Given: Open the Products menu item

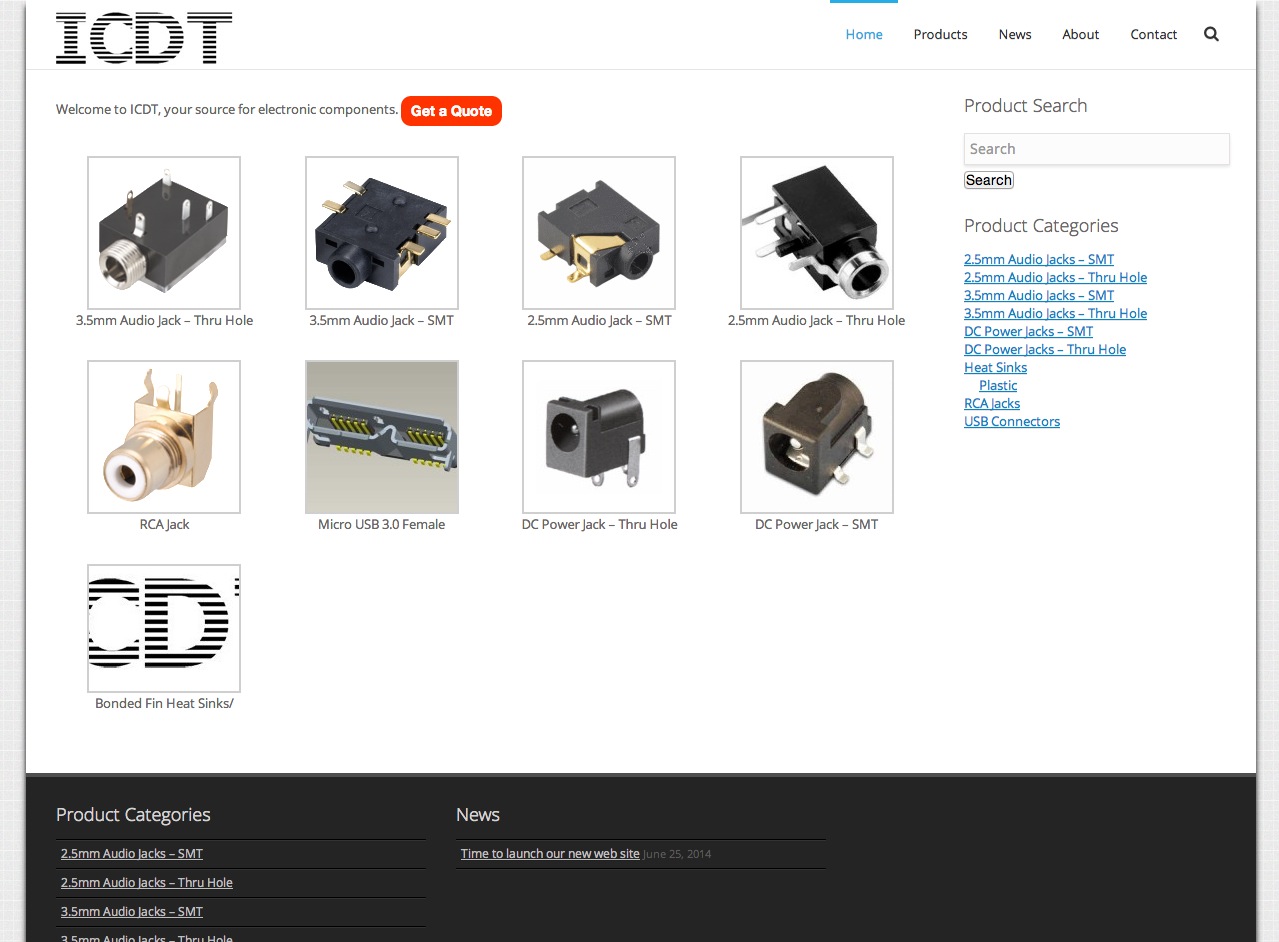Looking at the screenshot, I should point(940,34).
